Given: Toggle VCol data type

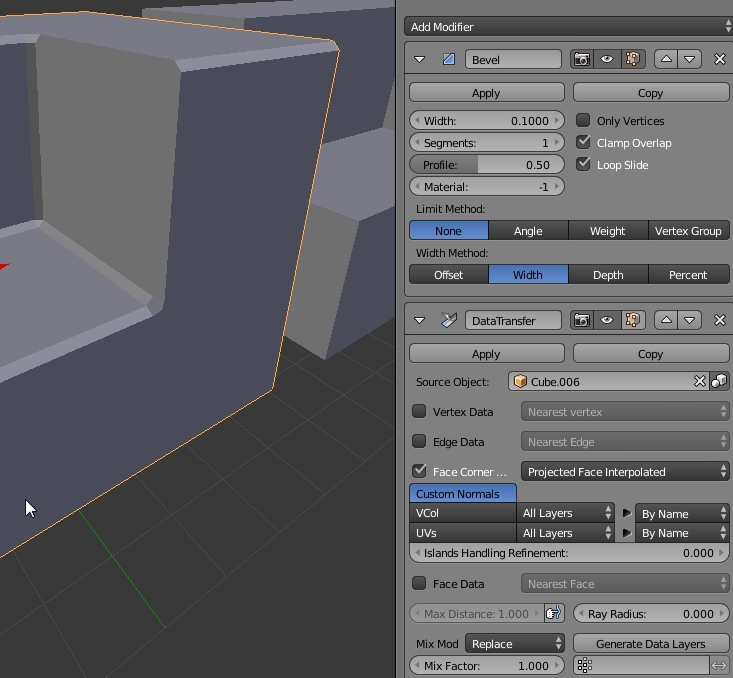Looking at the screenshot, I should [x=463, y=513].
